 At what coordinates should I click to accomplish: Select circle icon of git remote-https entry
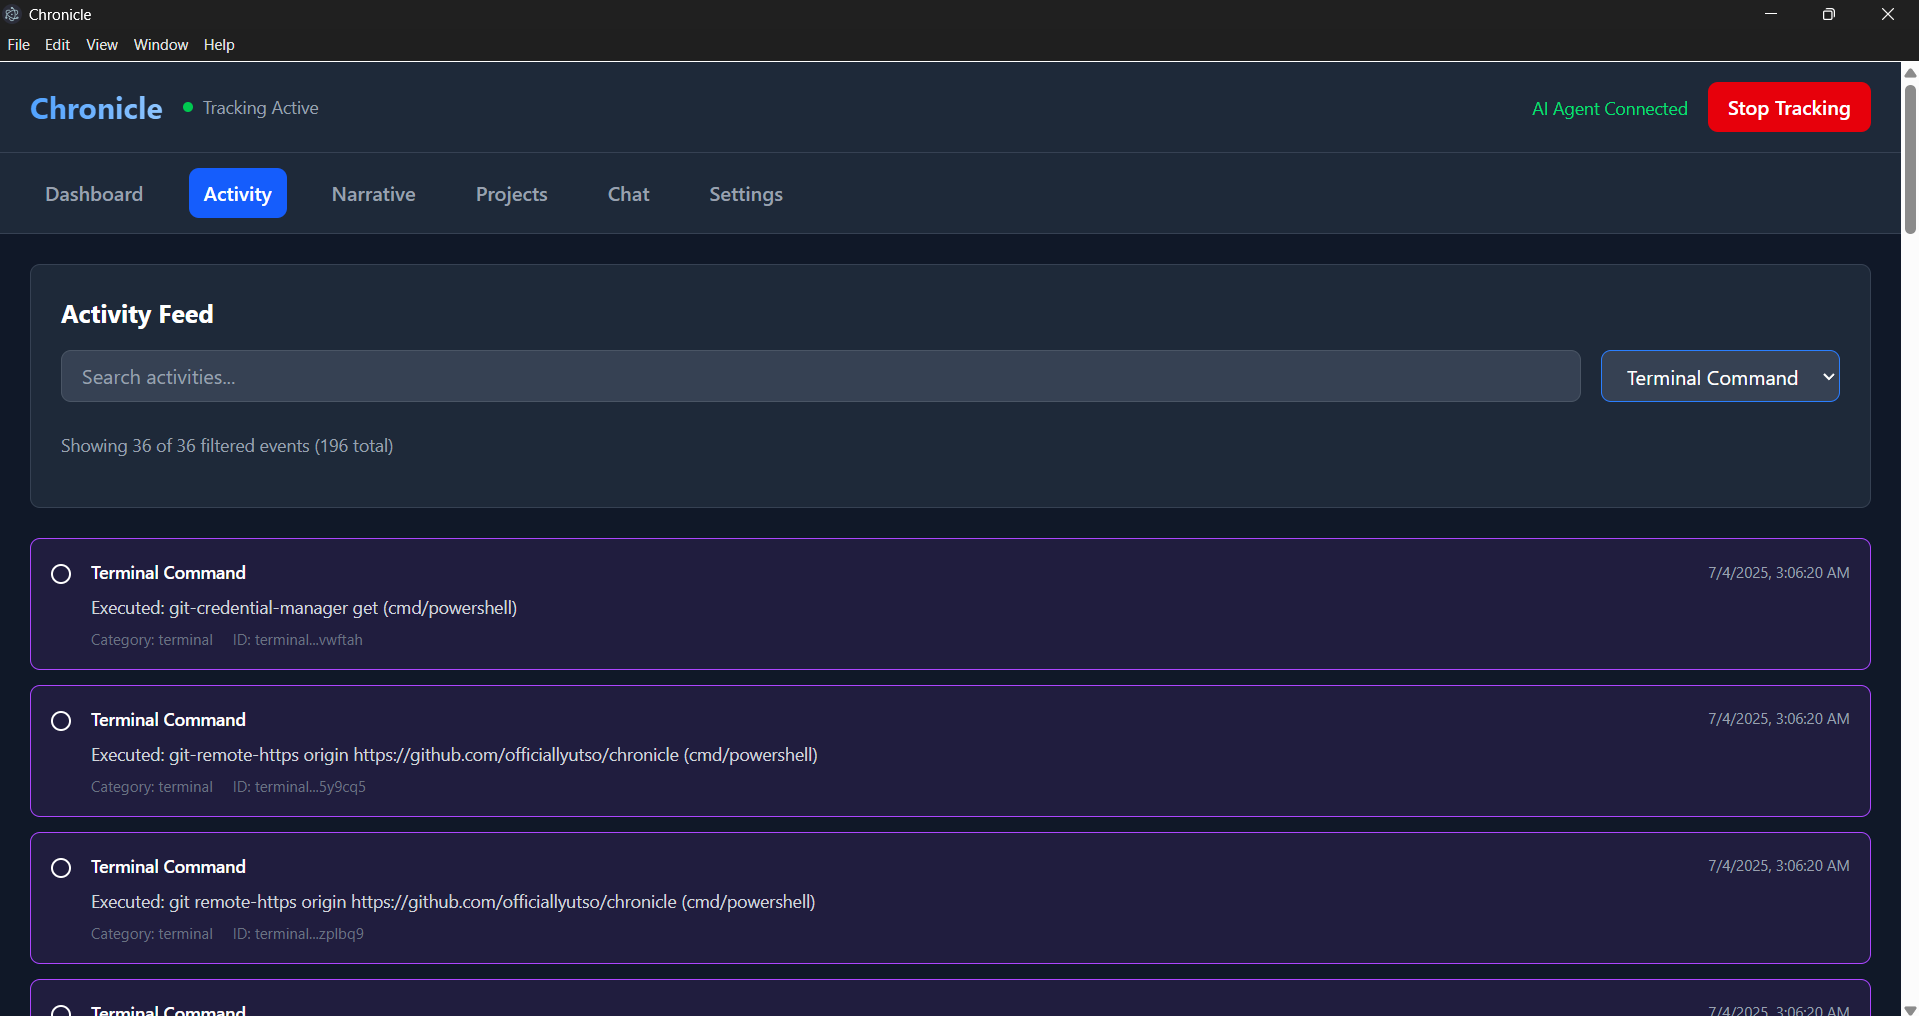click(61, 868)
